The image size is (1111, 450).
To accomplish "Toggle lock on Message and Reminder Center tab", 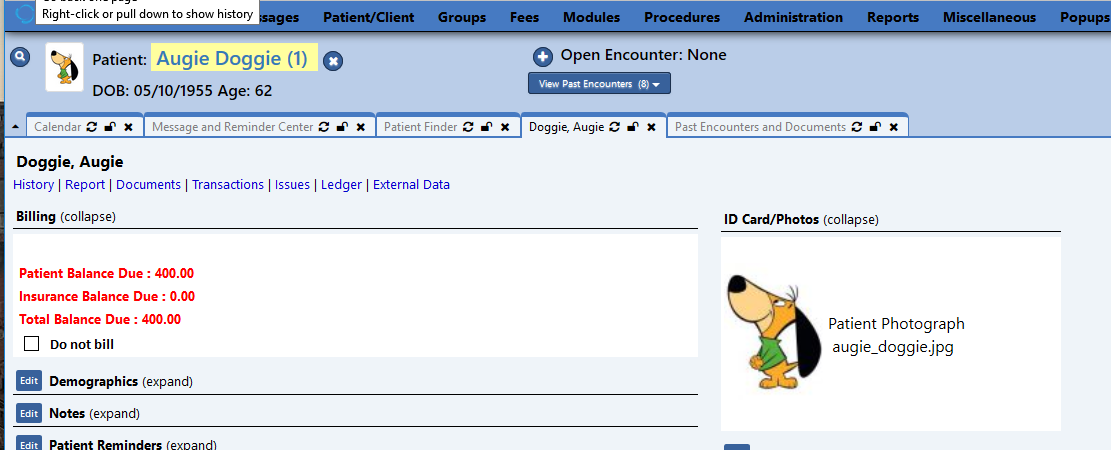I will pos(342,127).
